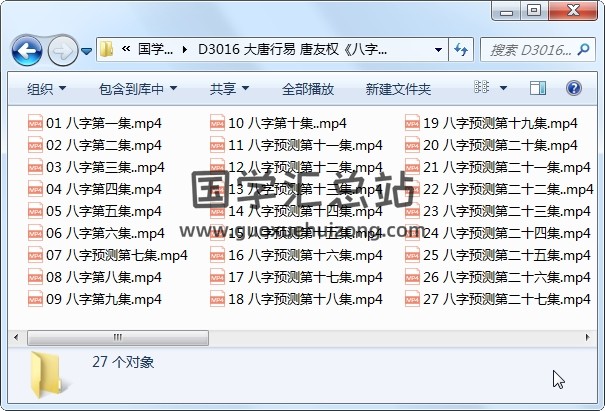Screen dimensions: 605x411
Task: Click the Back navigation arrow button
Action: pos(25,49)
